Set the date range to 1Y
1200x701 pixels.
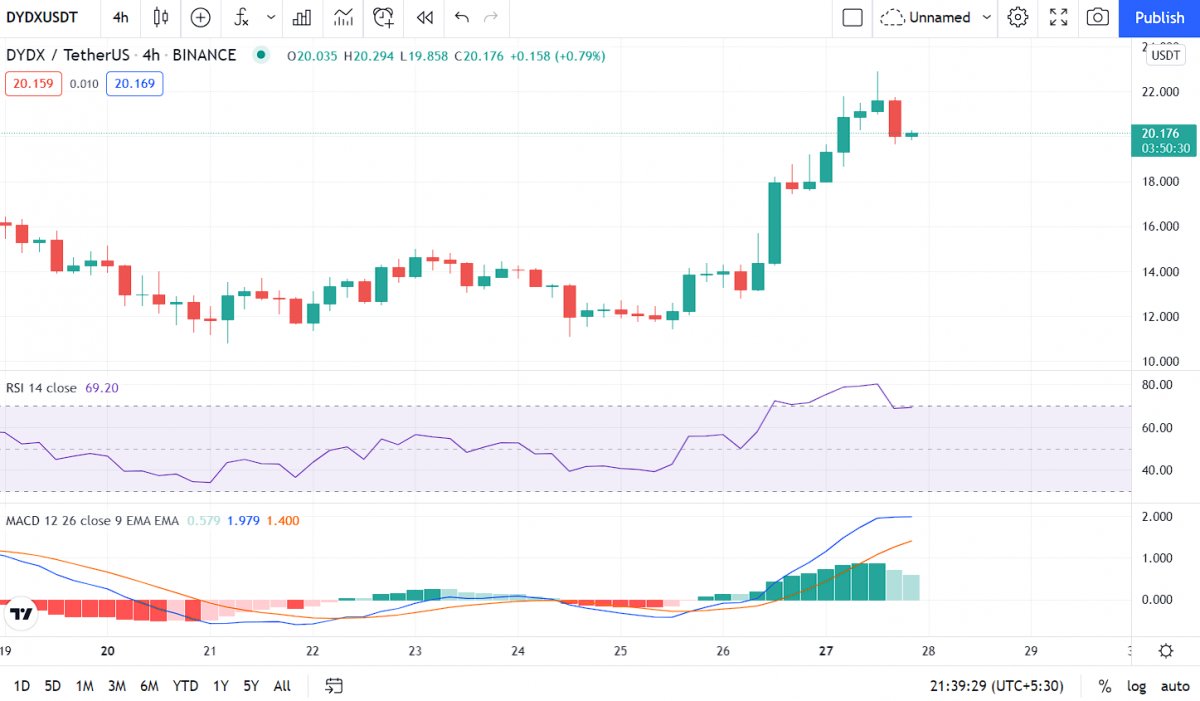(220, 686)
